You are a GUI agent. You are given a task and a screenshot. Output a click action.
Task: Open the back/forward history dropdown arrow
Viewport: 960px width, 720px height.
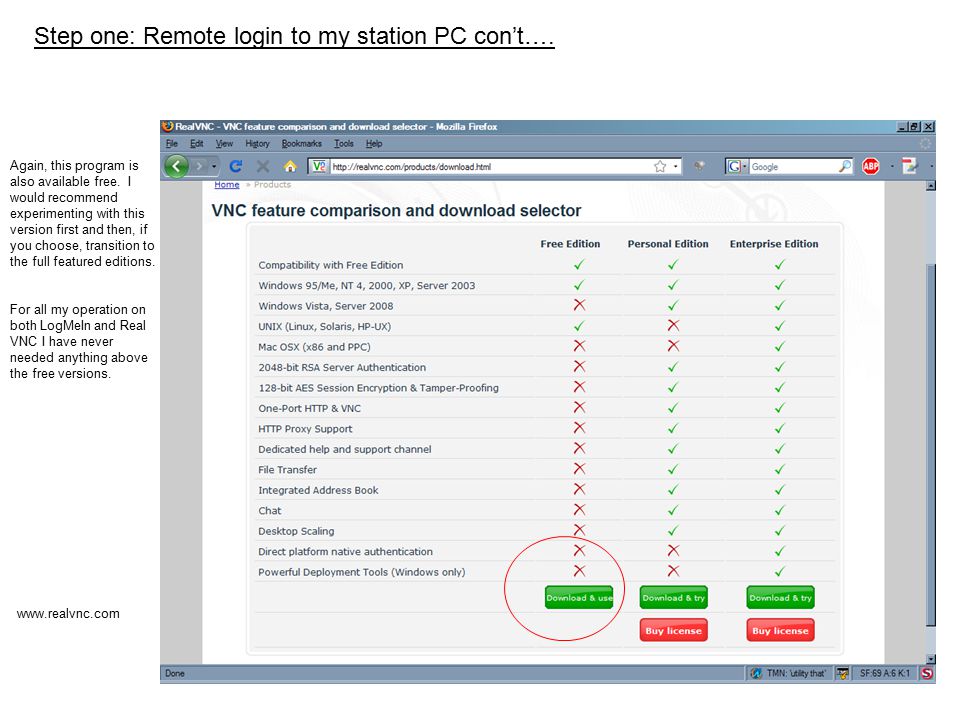pos(214,166)
